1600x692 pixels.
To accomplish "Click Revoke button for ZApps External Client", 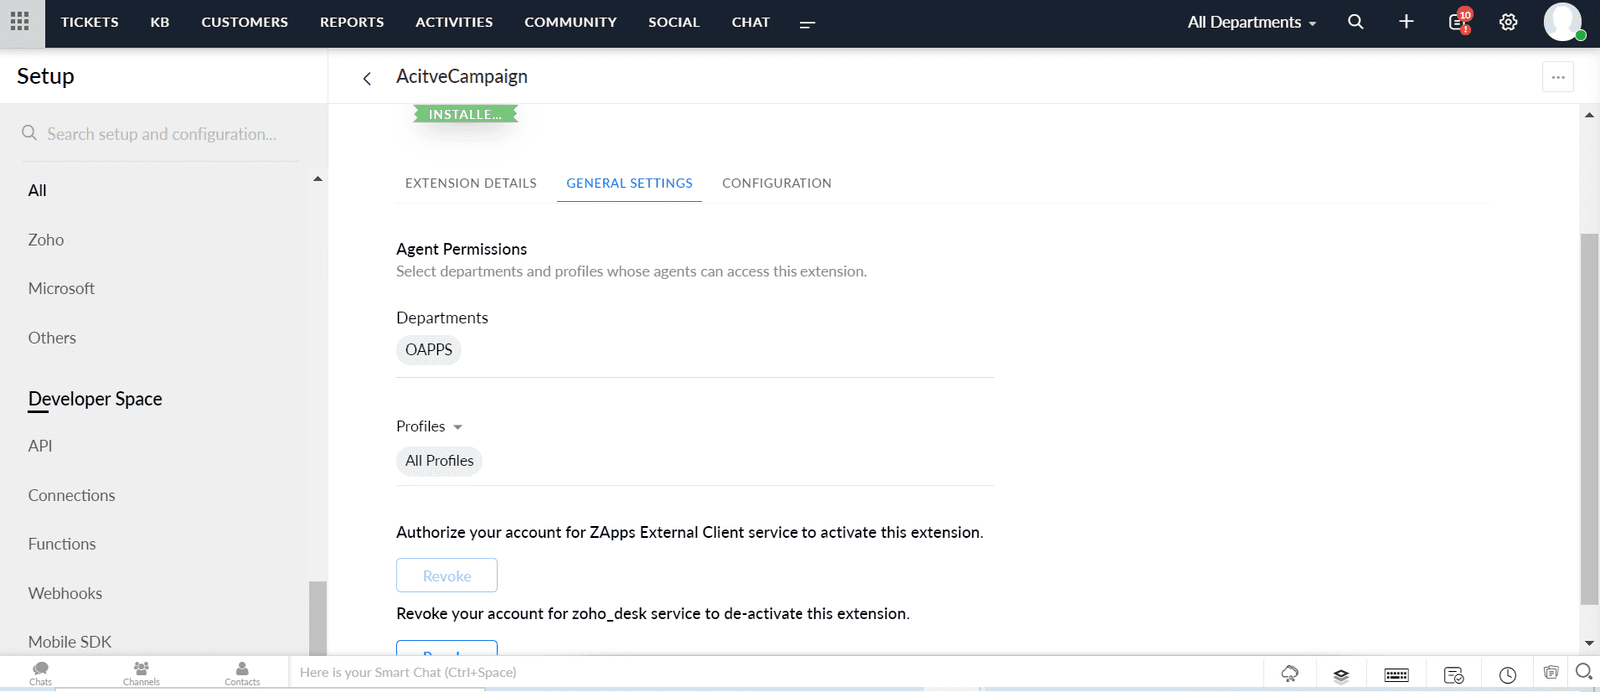I will (x=447, y=576).
